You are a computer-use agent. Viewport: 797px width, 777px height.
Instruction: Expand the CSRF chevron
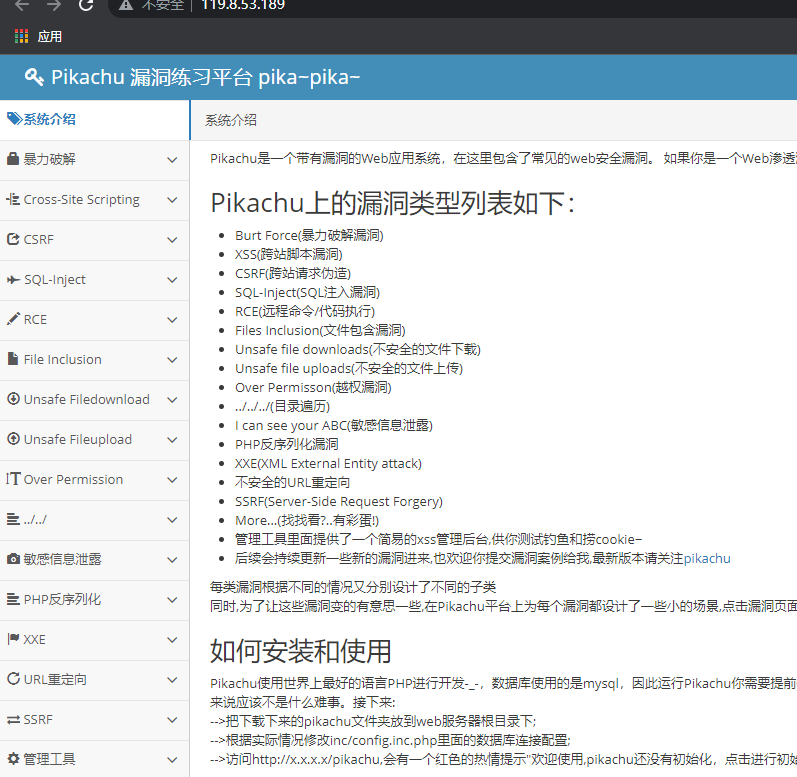pos(172,240)
